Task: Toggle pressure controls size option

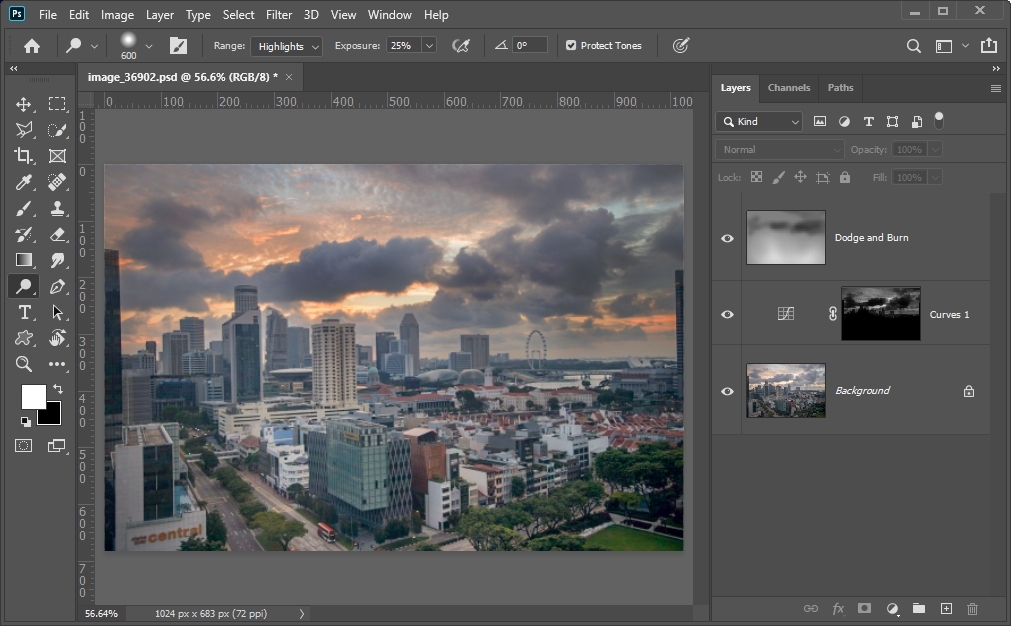Action: (681, 45)
